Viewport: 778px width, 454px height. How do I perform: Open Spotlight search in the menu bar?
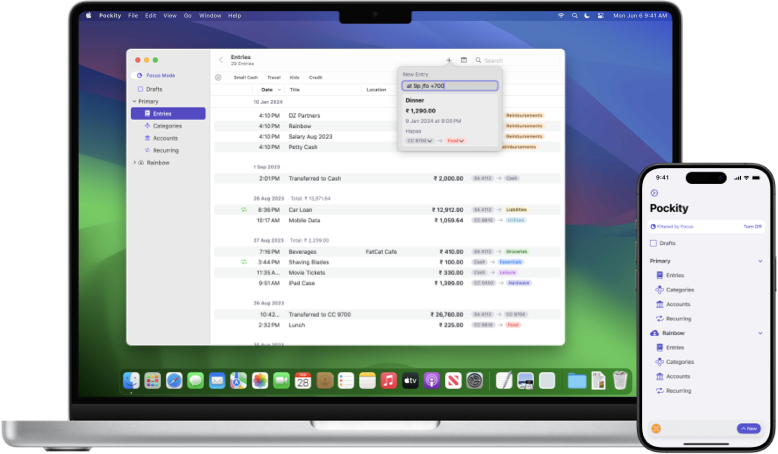[x=575, y=16]
